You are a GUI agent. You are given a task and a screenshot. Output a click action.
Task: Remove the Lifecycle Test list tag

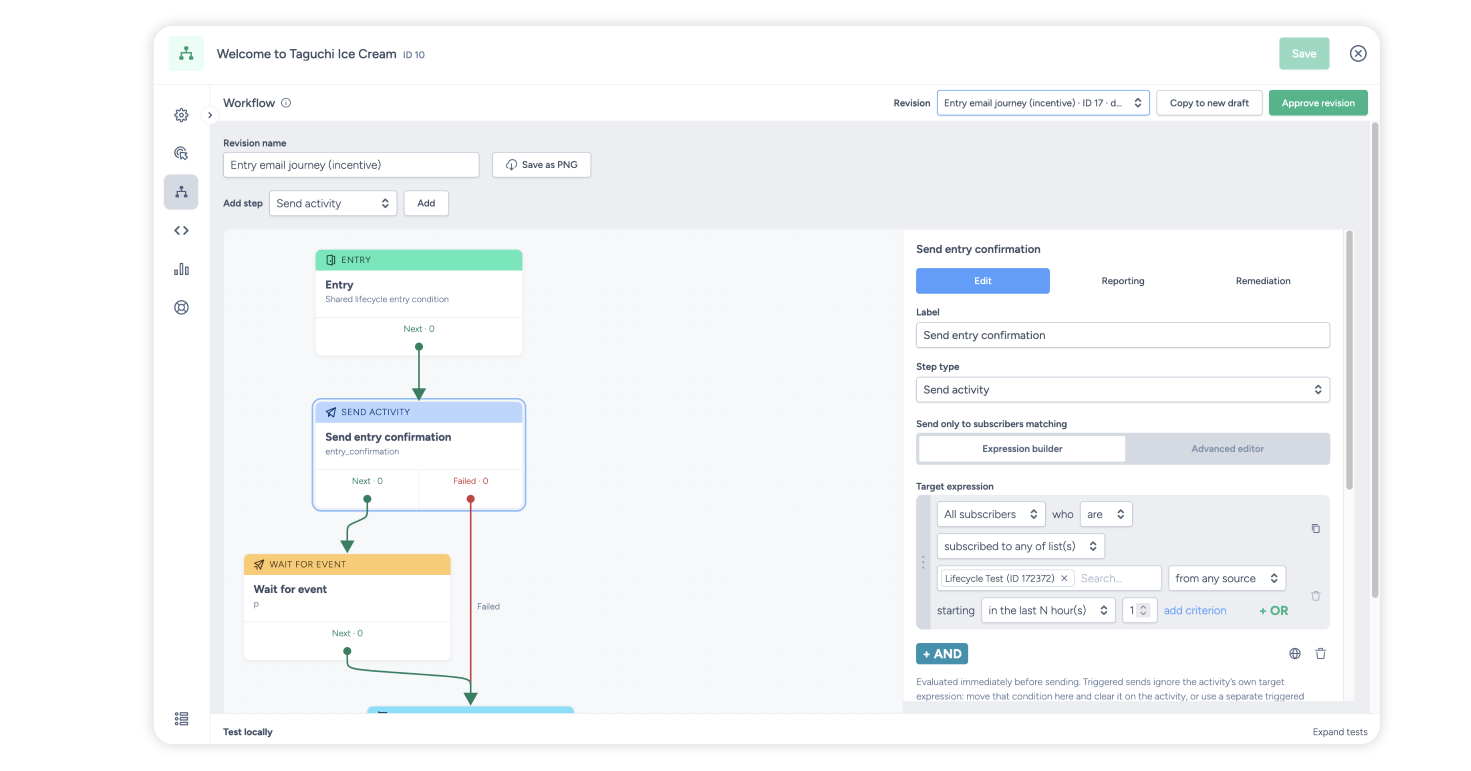tap(1064, 579)
